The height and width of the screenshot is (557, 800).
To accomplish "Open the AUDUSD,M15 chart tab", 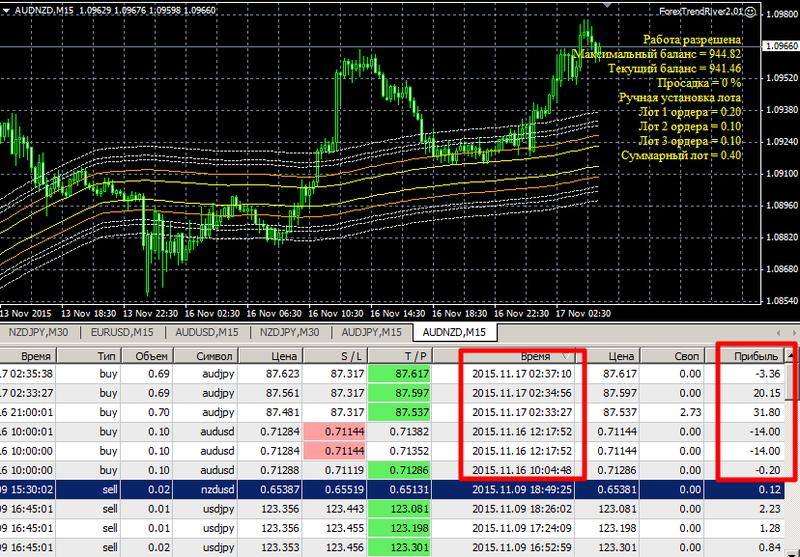I will click(204, 332).
